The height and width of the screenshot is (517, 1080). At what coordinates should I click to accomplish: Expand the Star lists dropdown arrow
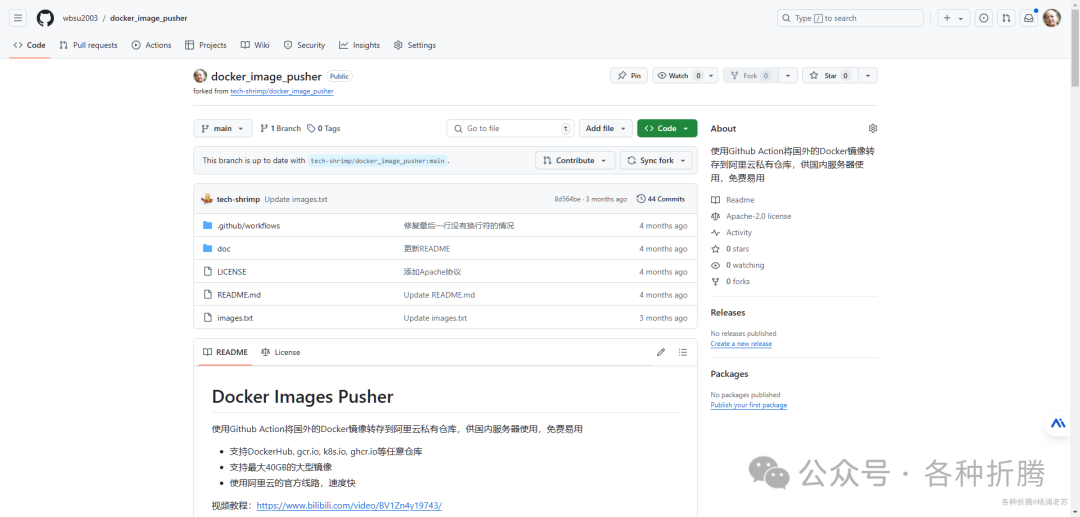point(868,76)
